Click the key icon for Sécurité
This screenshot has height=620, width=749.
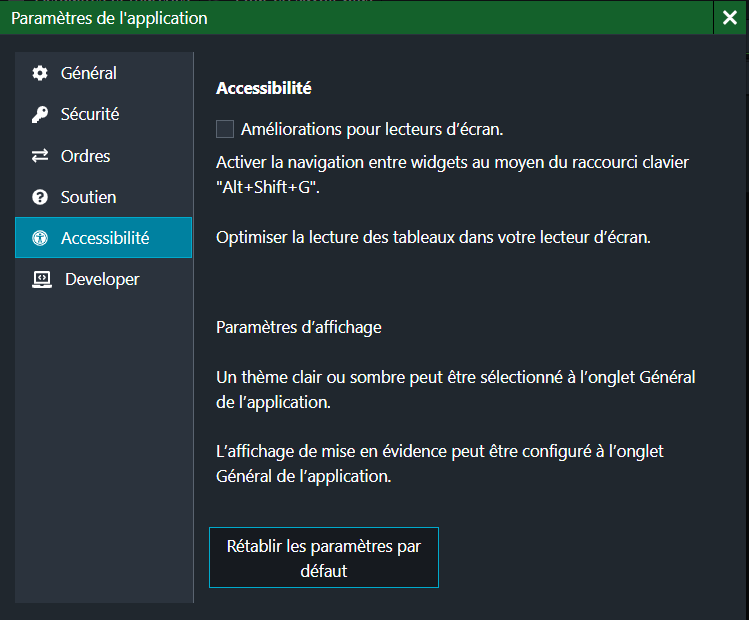40,115
